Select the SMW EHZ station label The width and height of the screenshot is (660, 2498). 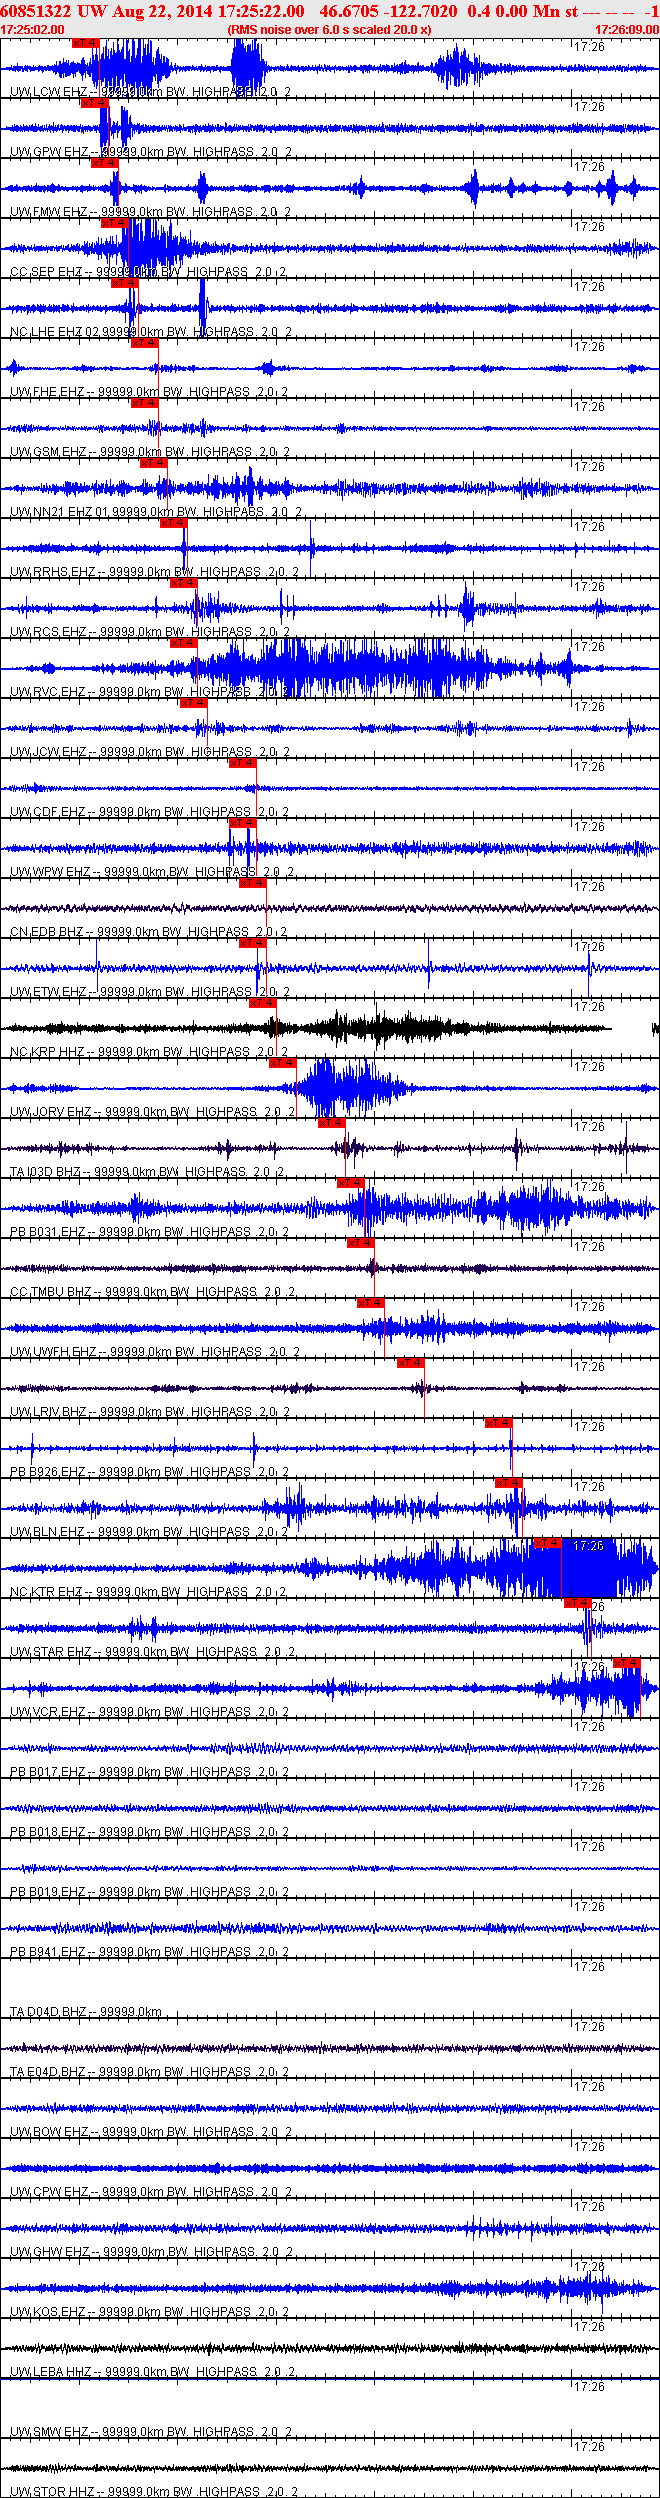(x=150, y=2432)
